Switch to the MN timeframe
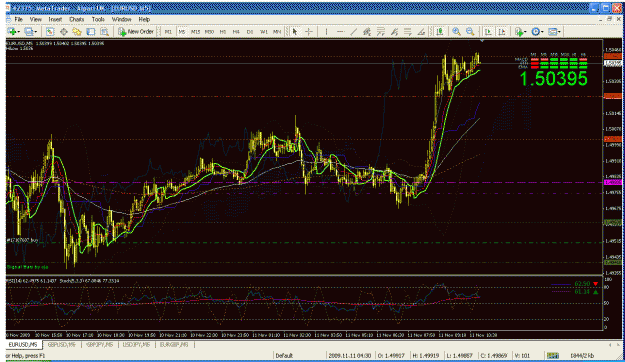 click(277, 31)
